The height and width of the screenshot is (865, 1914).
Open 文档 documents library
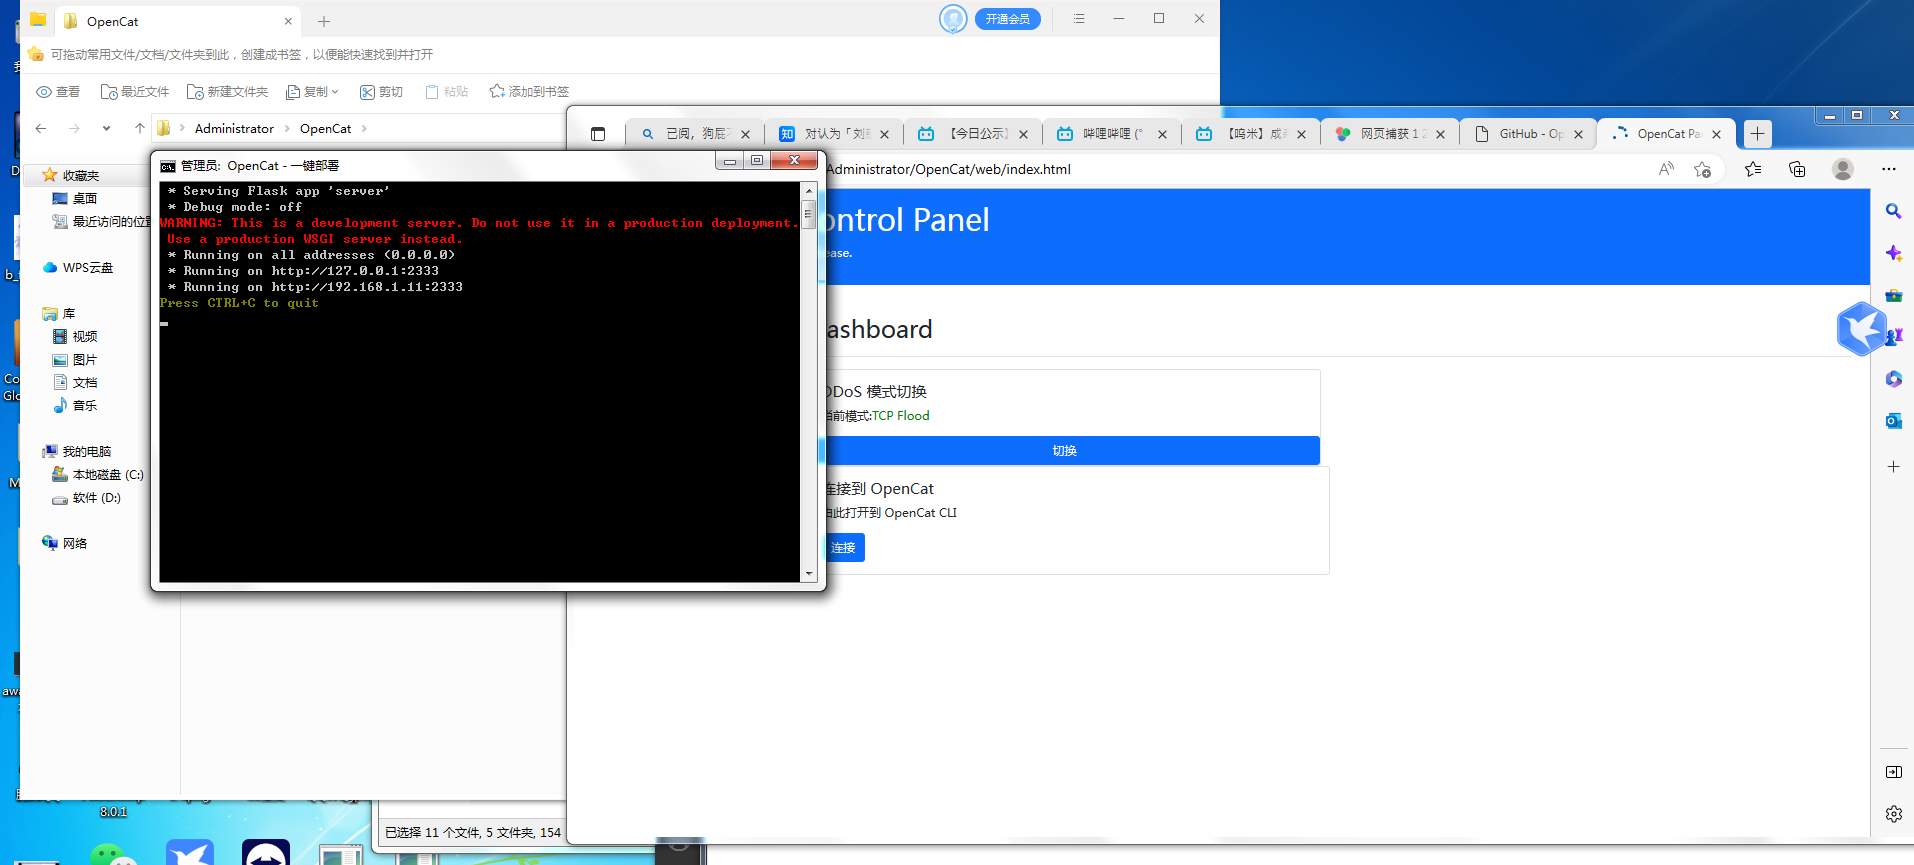pyautogui.click(x=84, y=382)
